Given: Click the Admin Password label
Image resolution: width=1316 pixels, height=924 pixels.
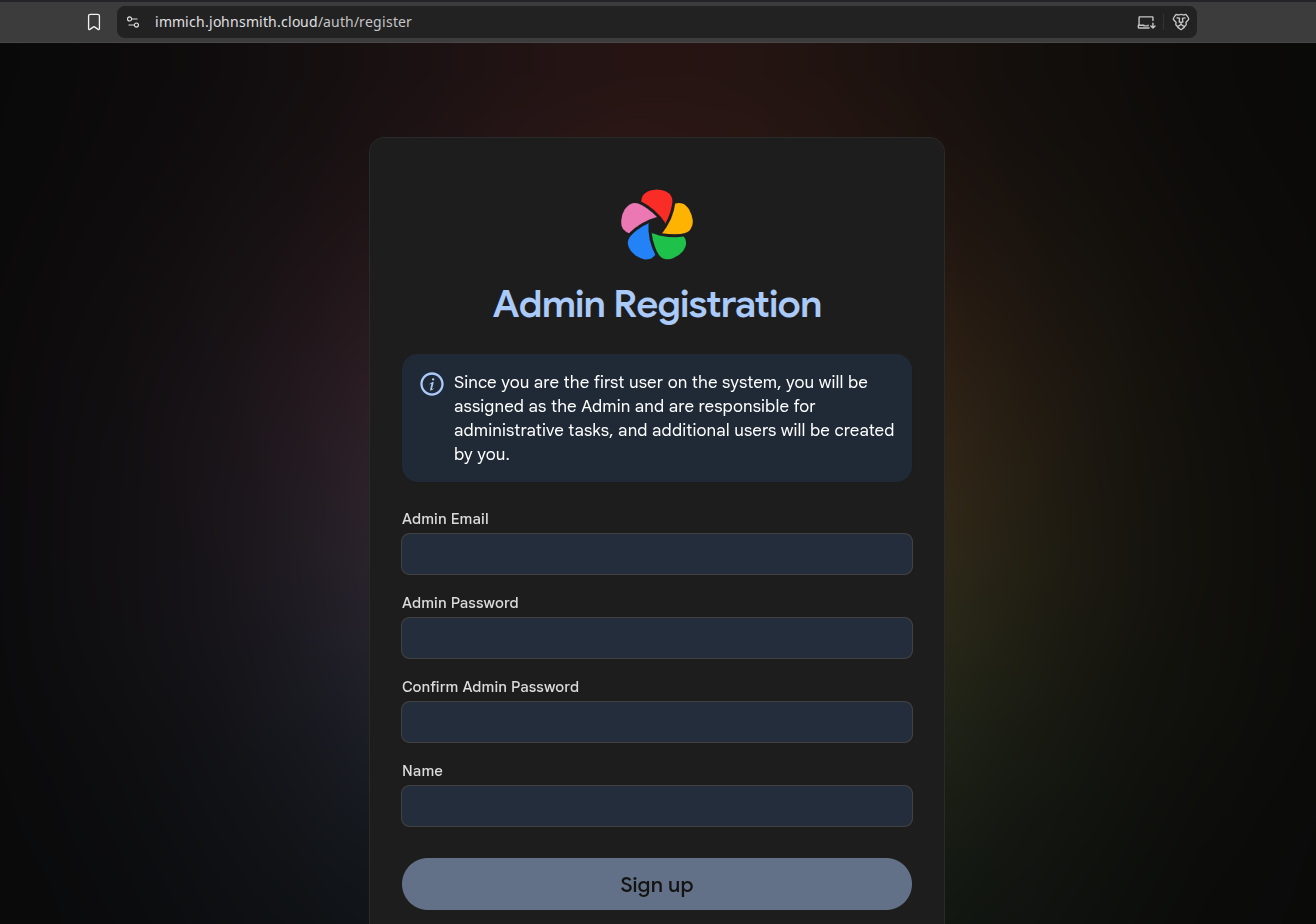Looking at the screenshot, I should pyautogui.click(x=460, y=603).
